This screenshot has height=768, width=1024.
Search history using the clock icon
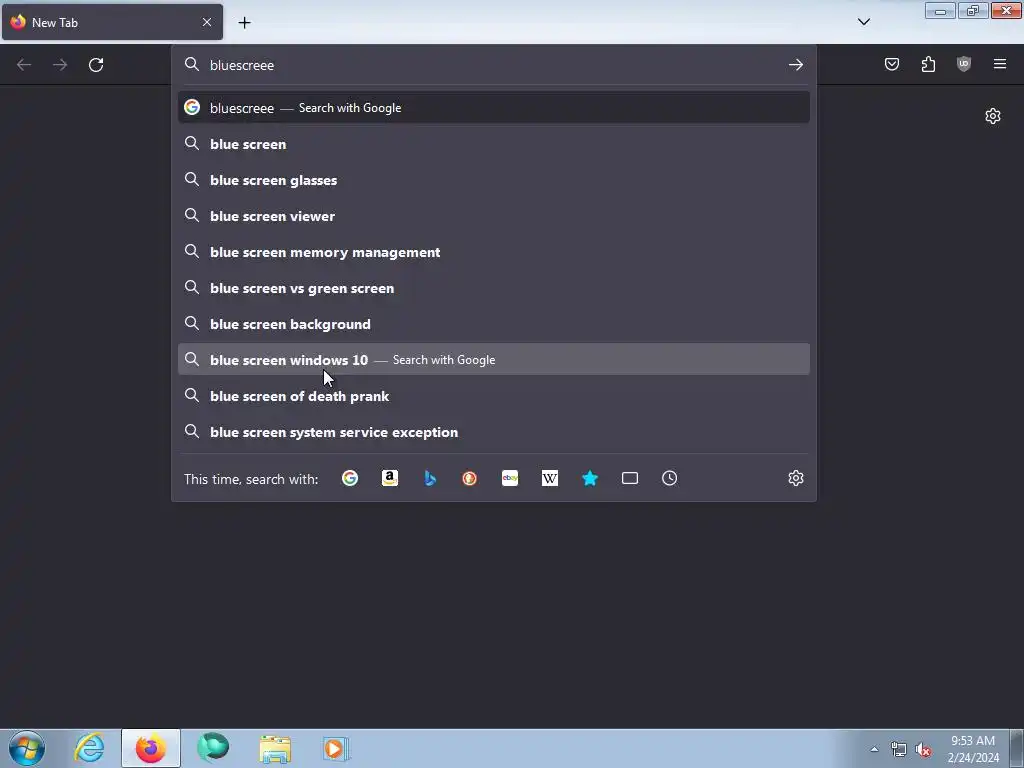669,479
